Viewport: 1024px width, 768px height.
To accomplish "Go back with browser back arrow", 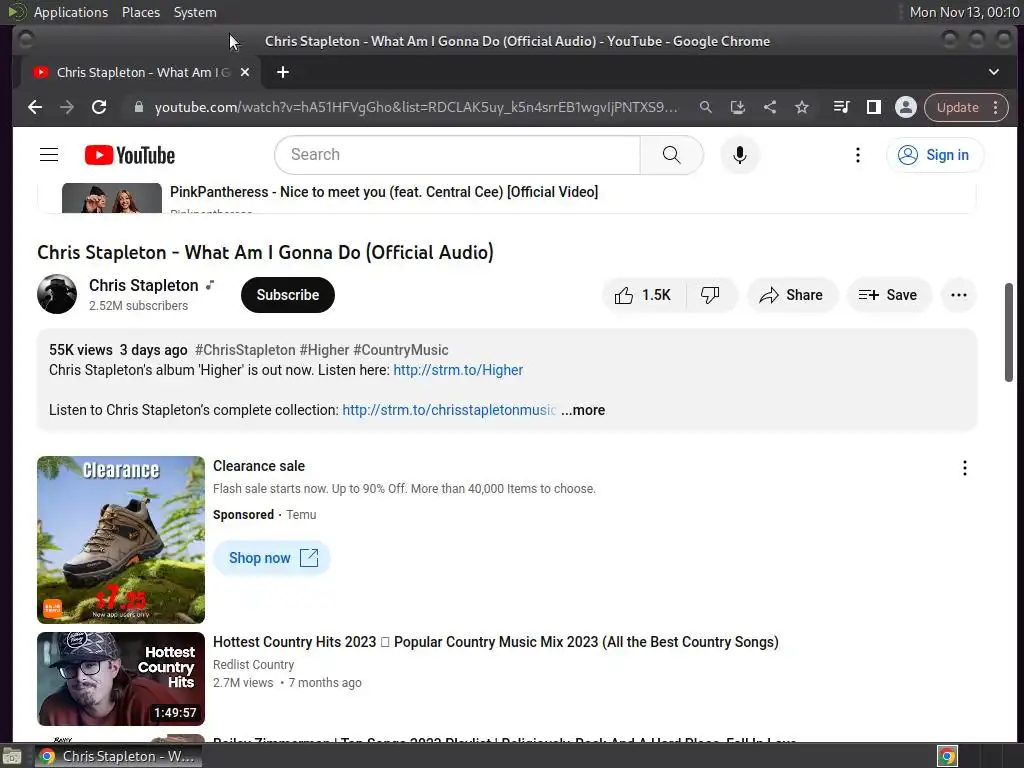I will click(35, 107).
